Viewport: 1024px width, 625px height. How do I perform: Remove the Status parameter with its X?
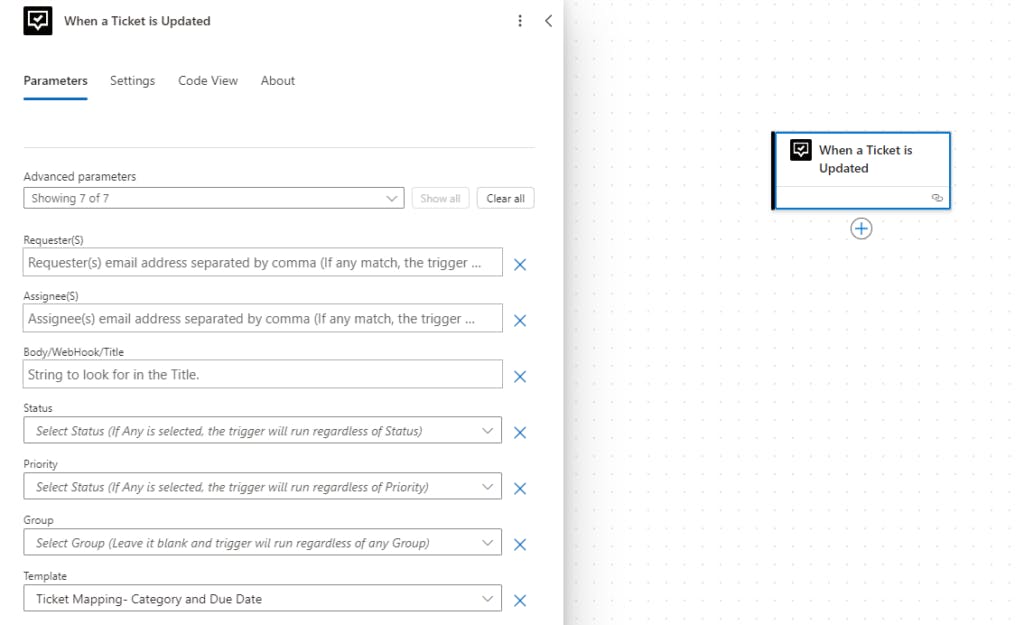point(520,432)
